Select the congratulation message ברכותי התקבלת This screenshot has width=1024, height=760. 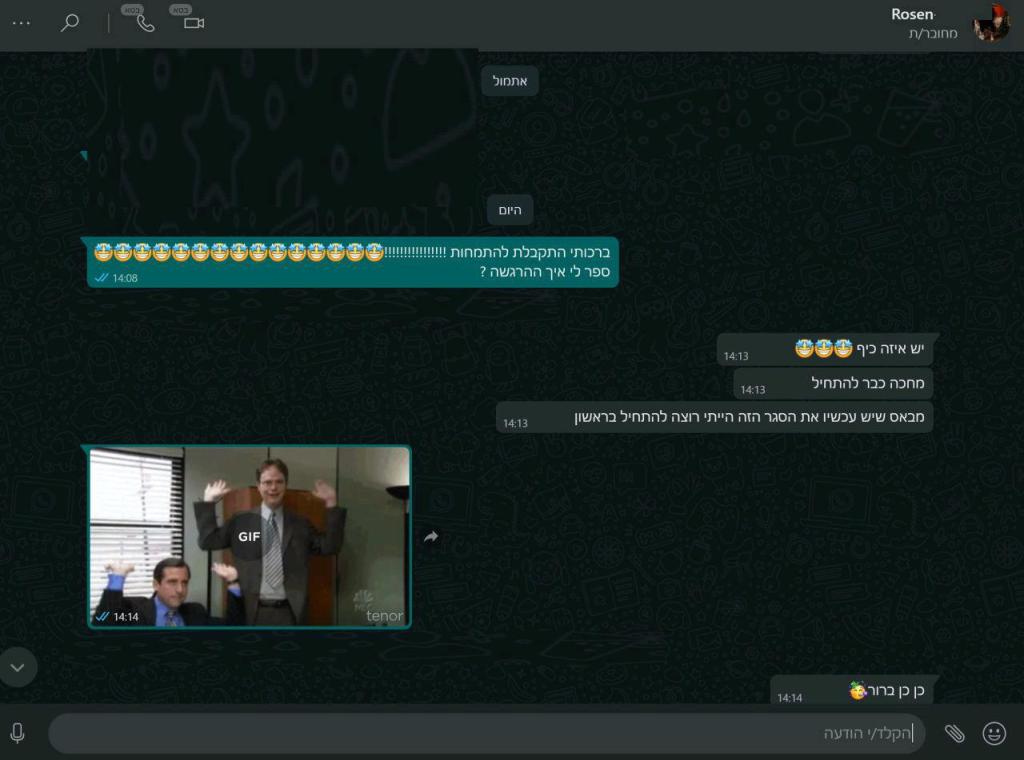(353, 262)
